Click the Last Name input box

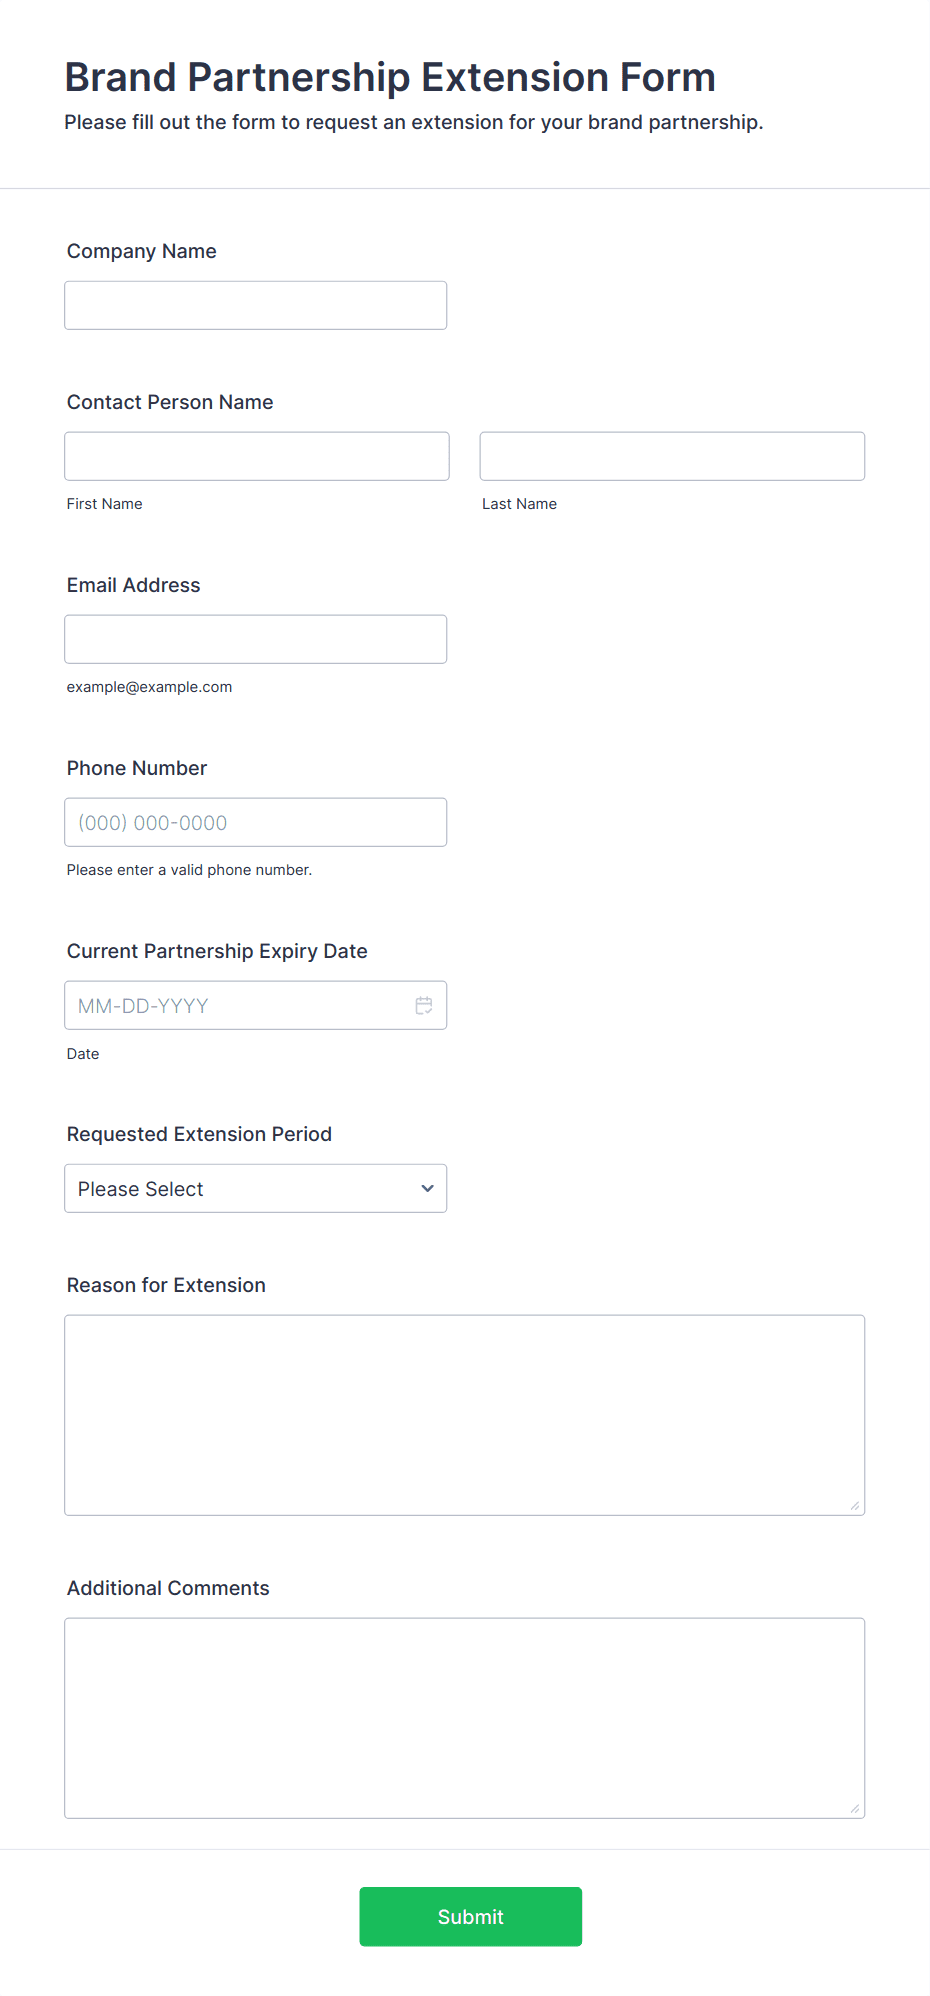click(672, 456)
